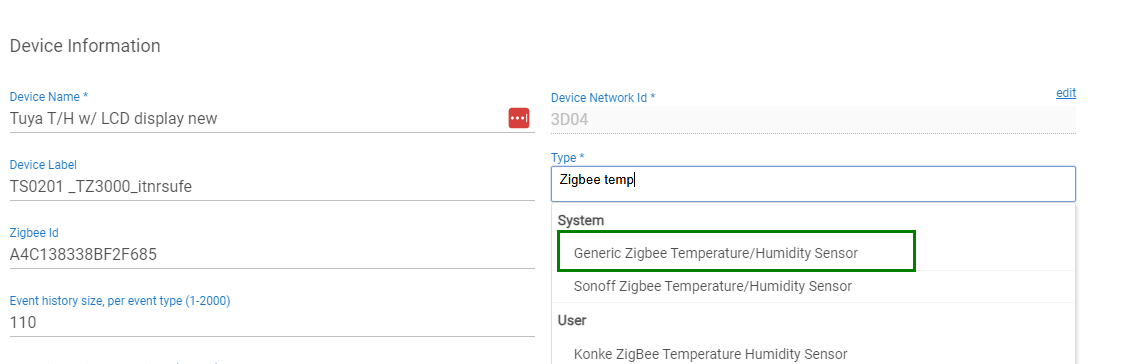The height and width of the screenshot is (364, 1122).
Task: Select the Zigbee Id input field
Action: pyautogui.click(x=272, y=255)
